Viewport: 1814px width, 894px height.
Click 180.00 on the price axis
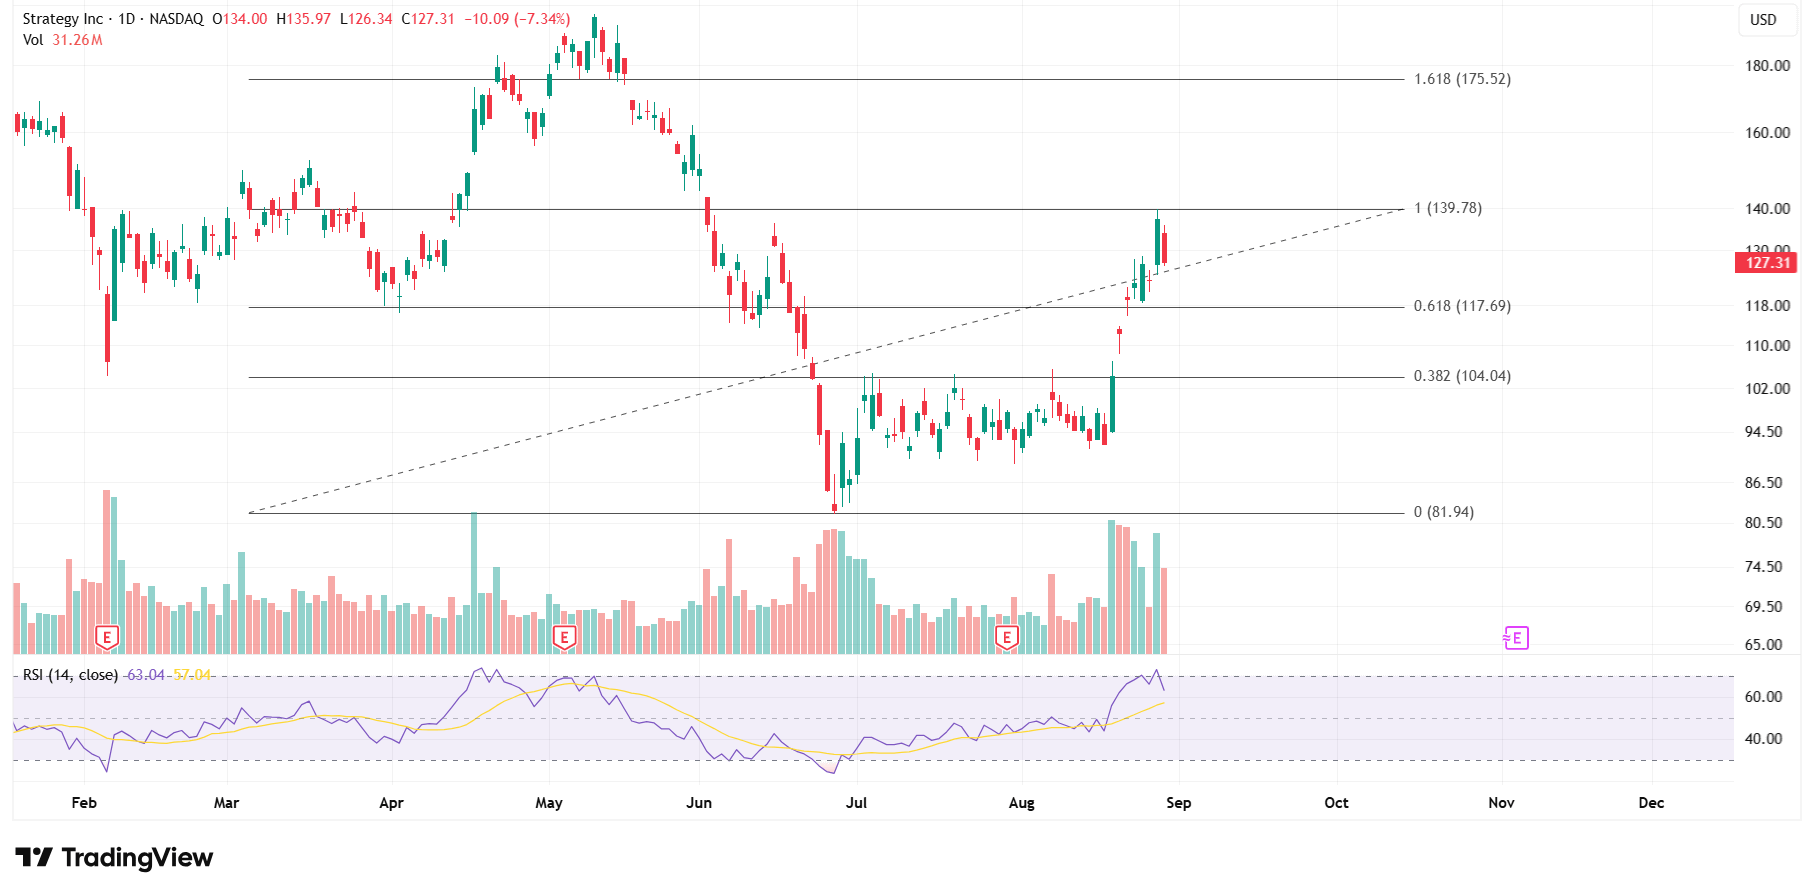point(1767,66)
